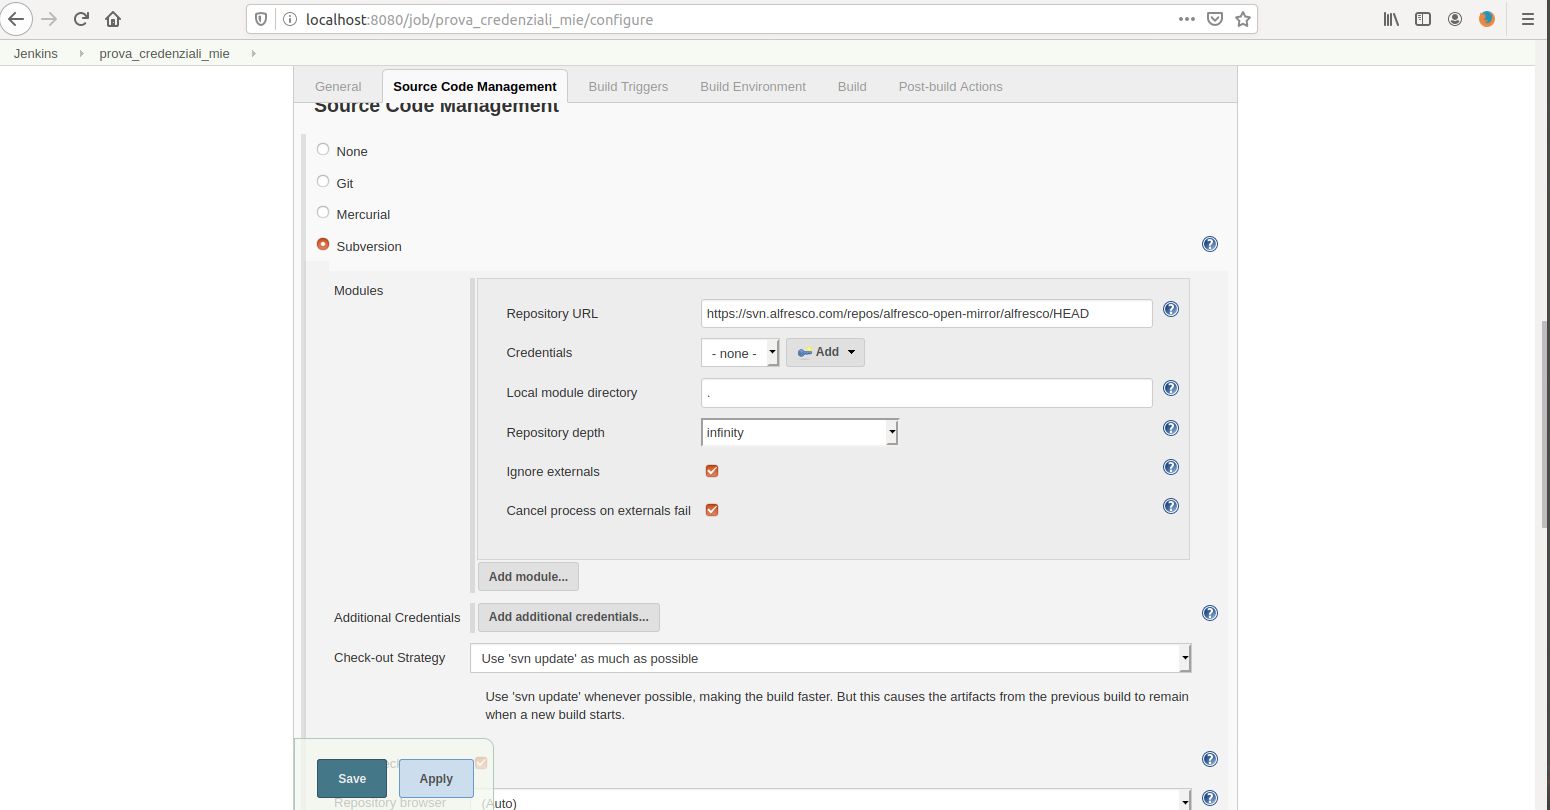1550x810 pixels.
Task: Select the Git radio button
Action: click(323, 181)
